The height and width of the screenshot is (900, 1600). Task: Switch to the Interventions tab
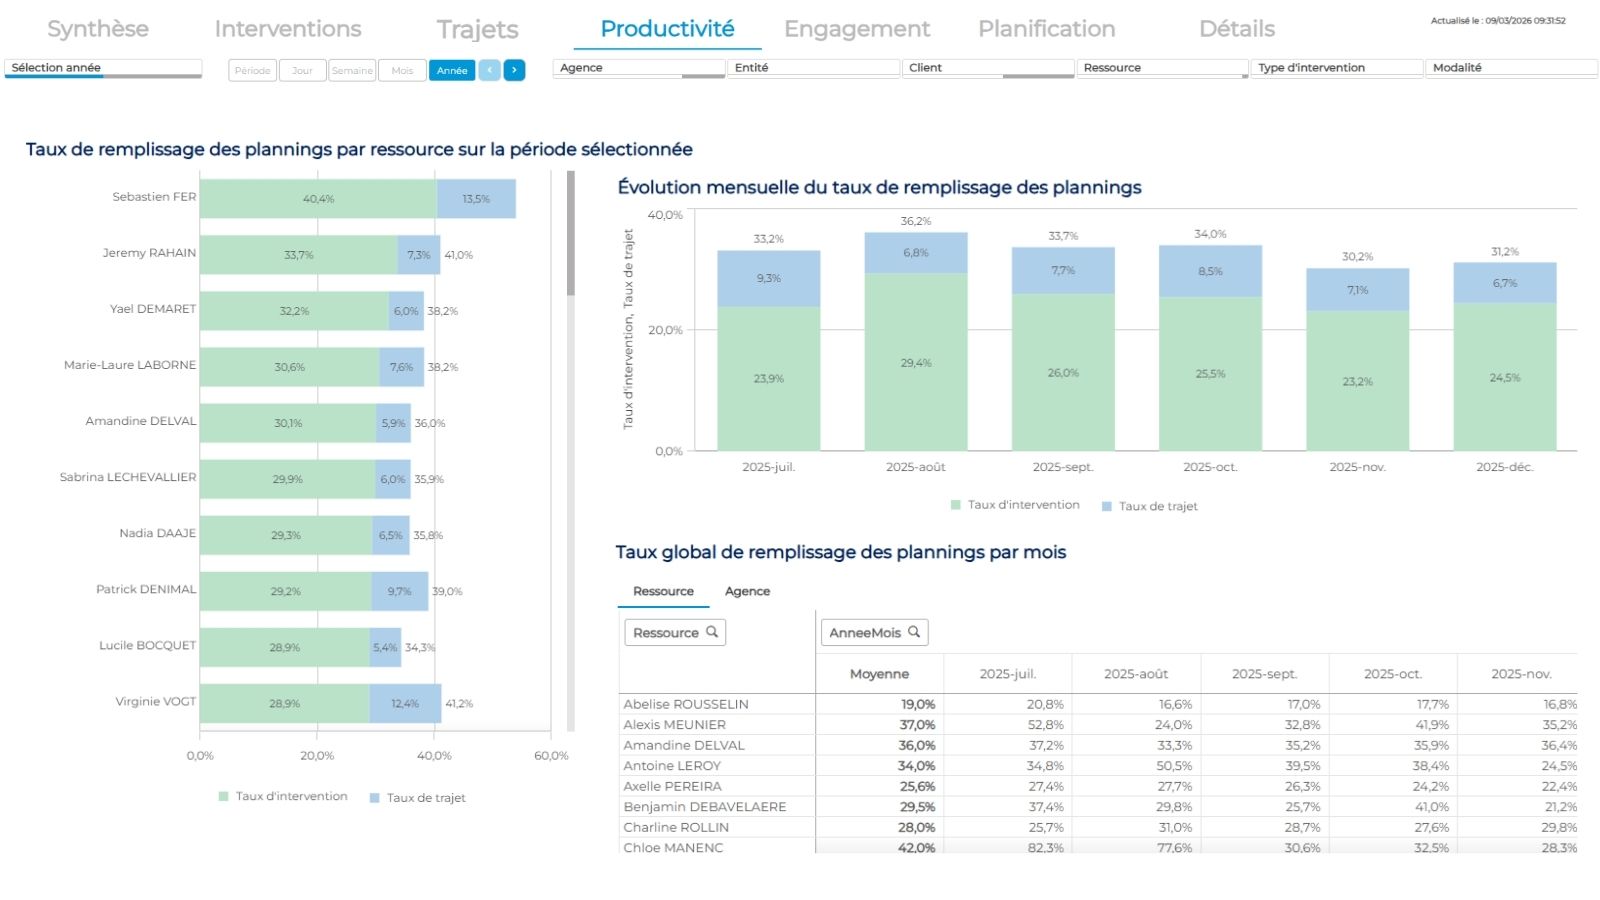point(288,29)
